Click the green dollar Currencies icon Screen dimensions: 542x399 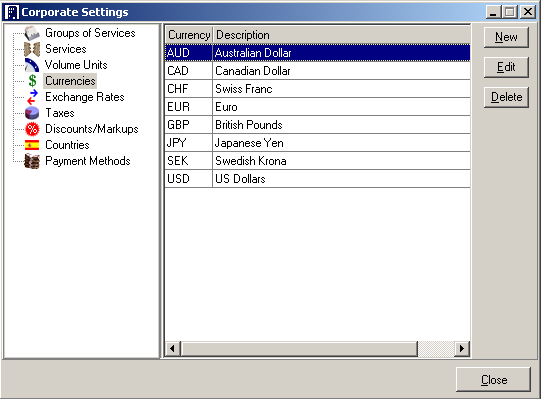[32, 81]
